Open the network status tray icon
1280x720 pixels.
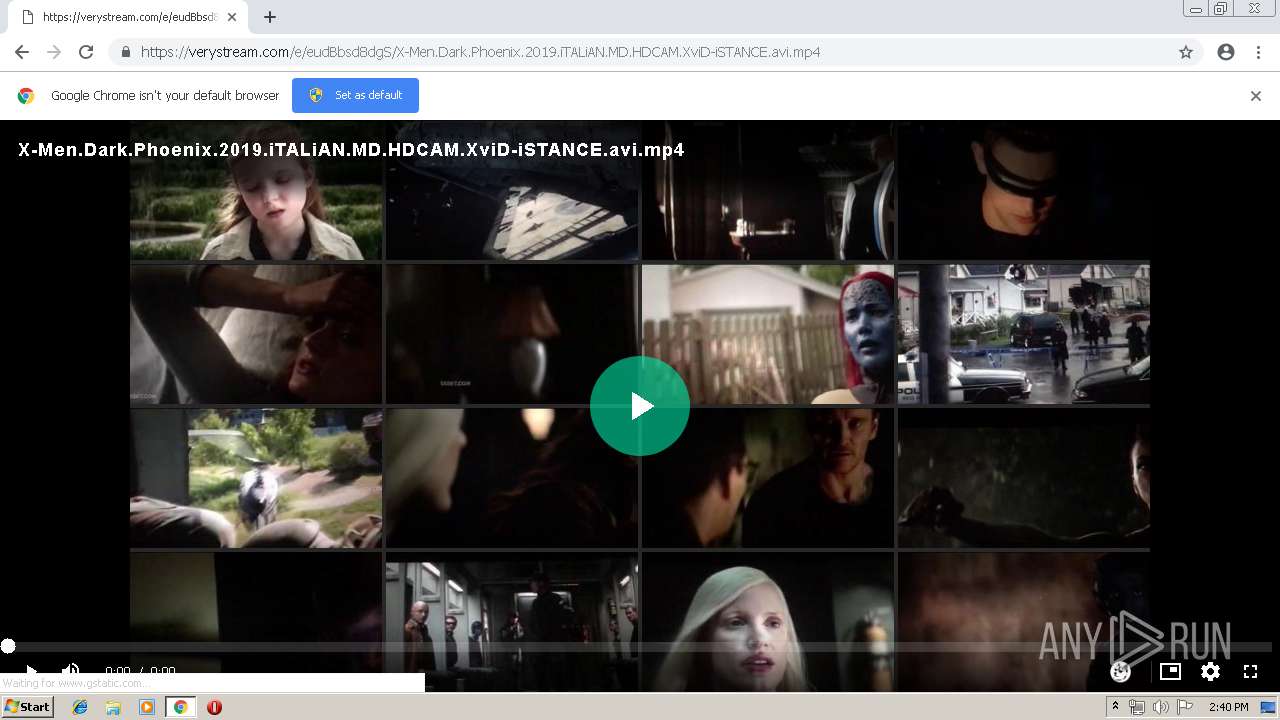click(1137, 707)
